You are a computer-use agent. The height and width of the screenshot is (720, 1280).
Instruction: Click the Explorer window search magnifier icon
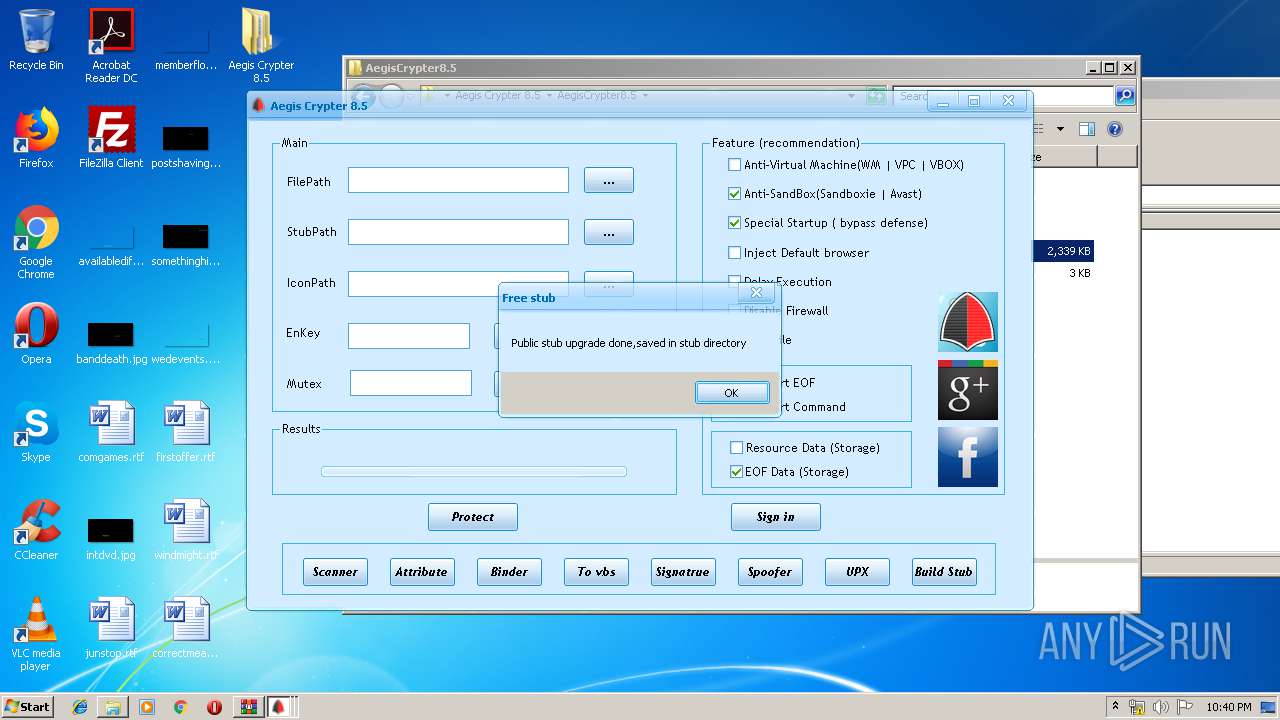1125,96
